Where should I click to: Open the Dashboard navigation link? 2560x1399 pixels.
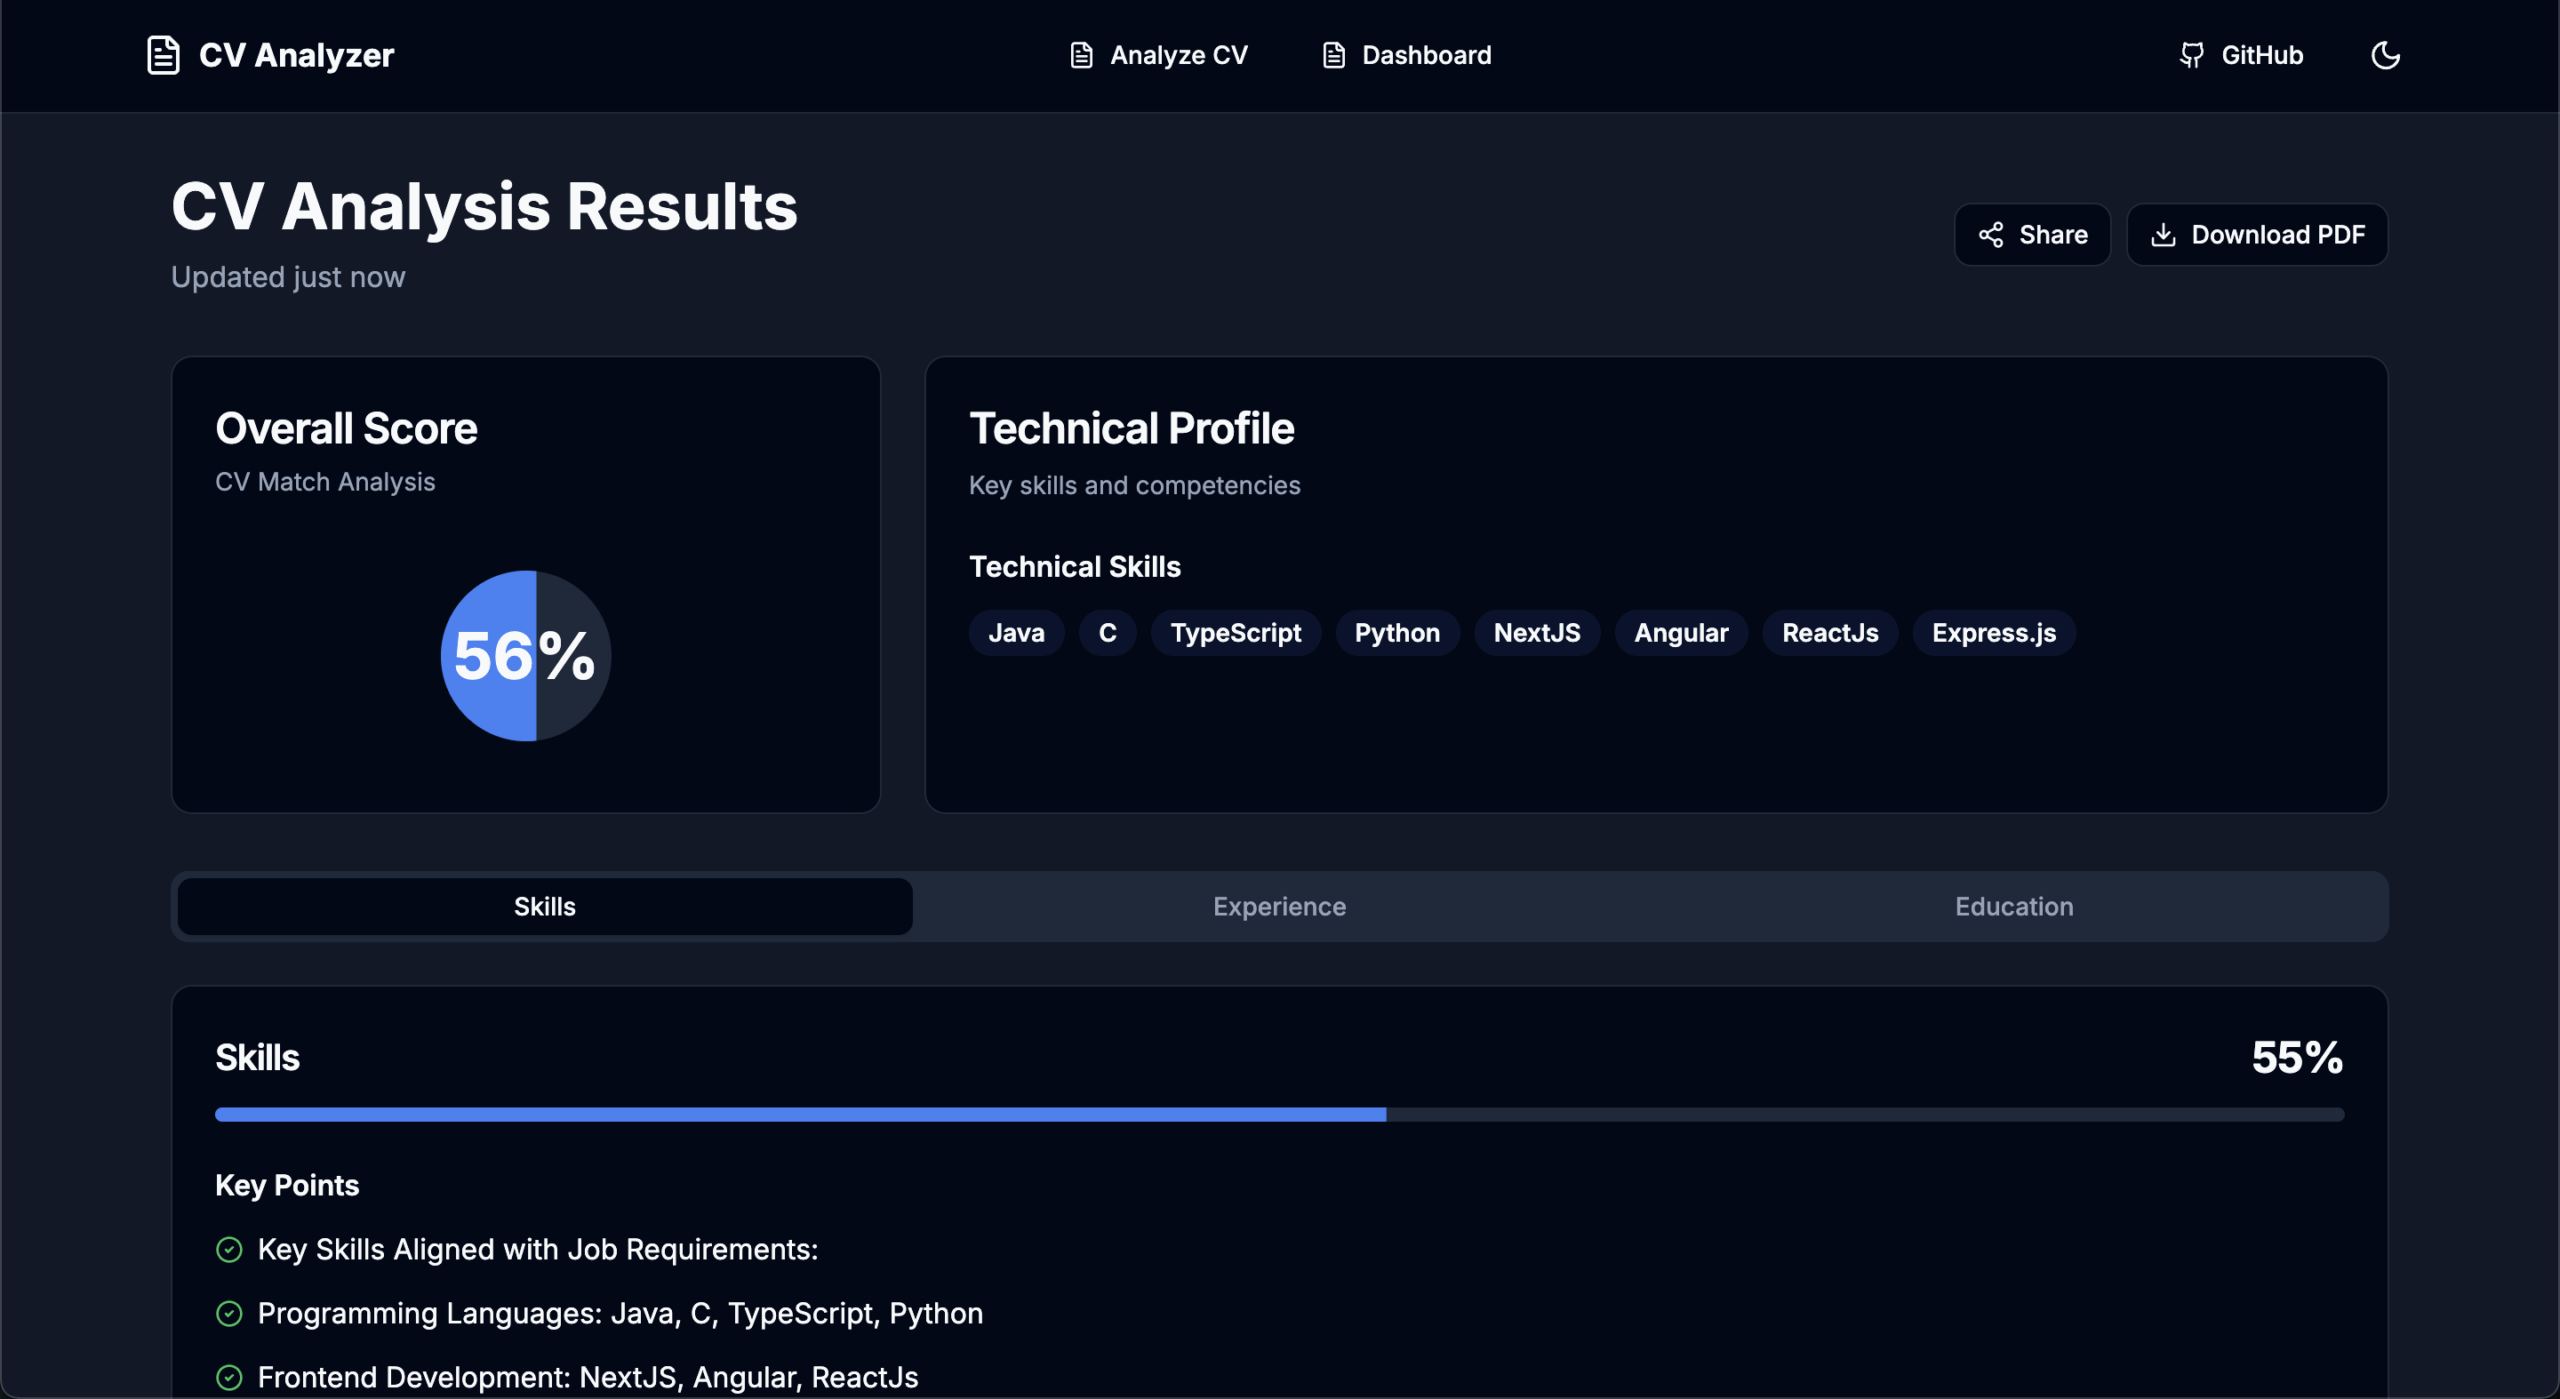(x=1406, y=55)
